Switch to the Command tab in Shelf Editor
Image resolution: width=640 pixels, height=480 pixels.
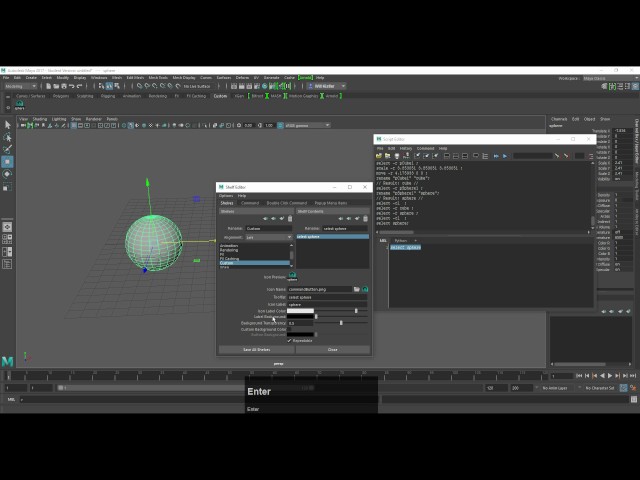[x=250, y=203]
